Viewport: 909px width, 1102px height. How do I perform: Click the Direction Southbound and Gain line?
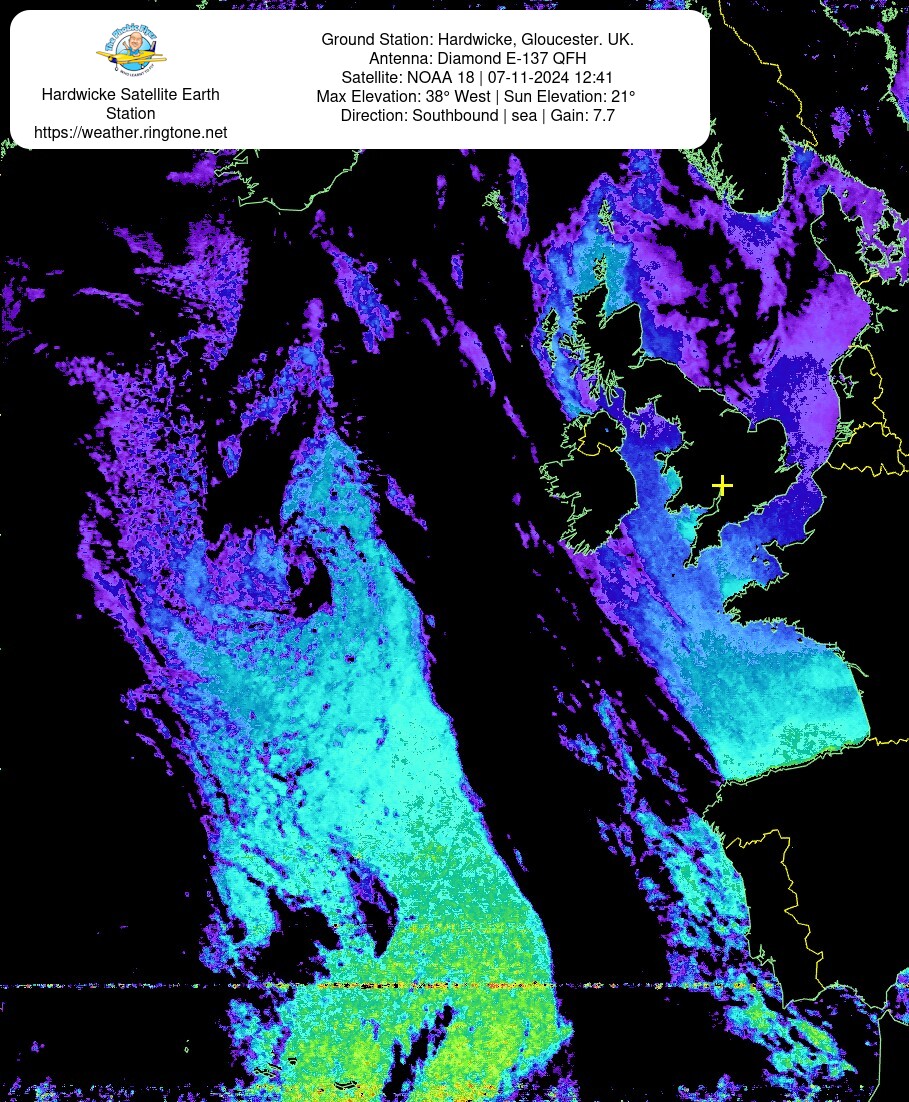coord(477,115)
